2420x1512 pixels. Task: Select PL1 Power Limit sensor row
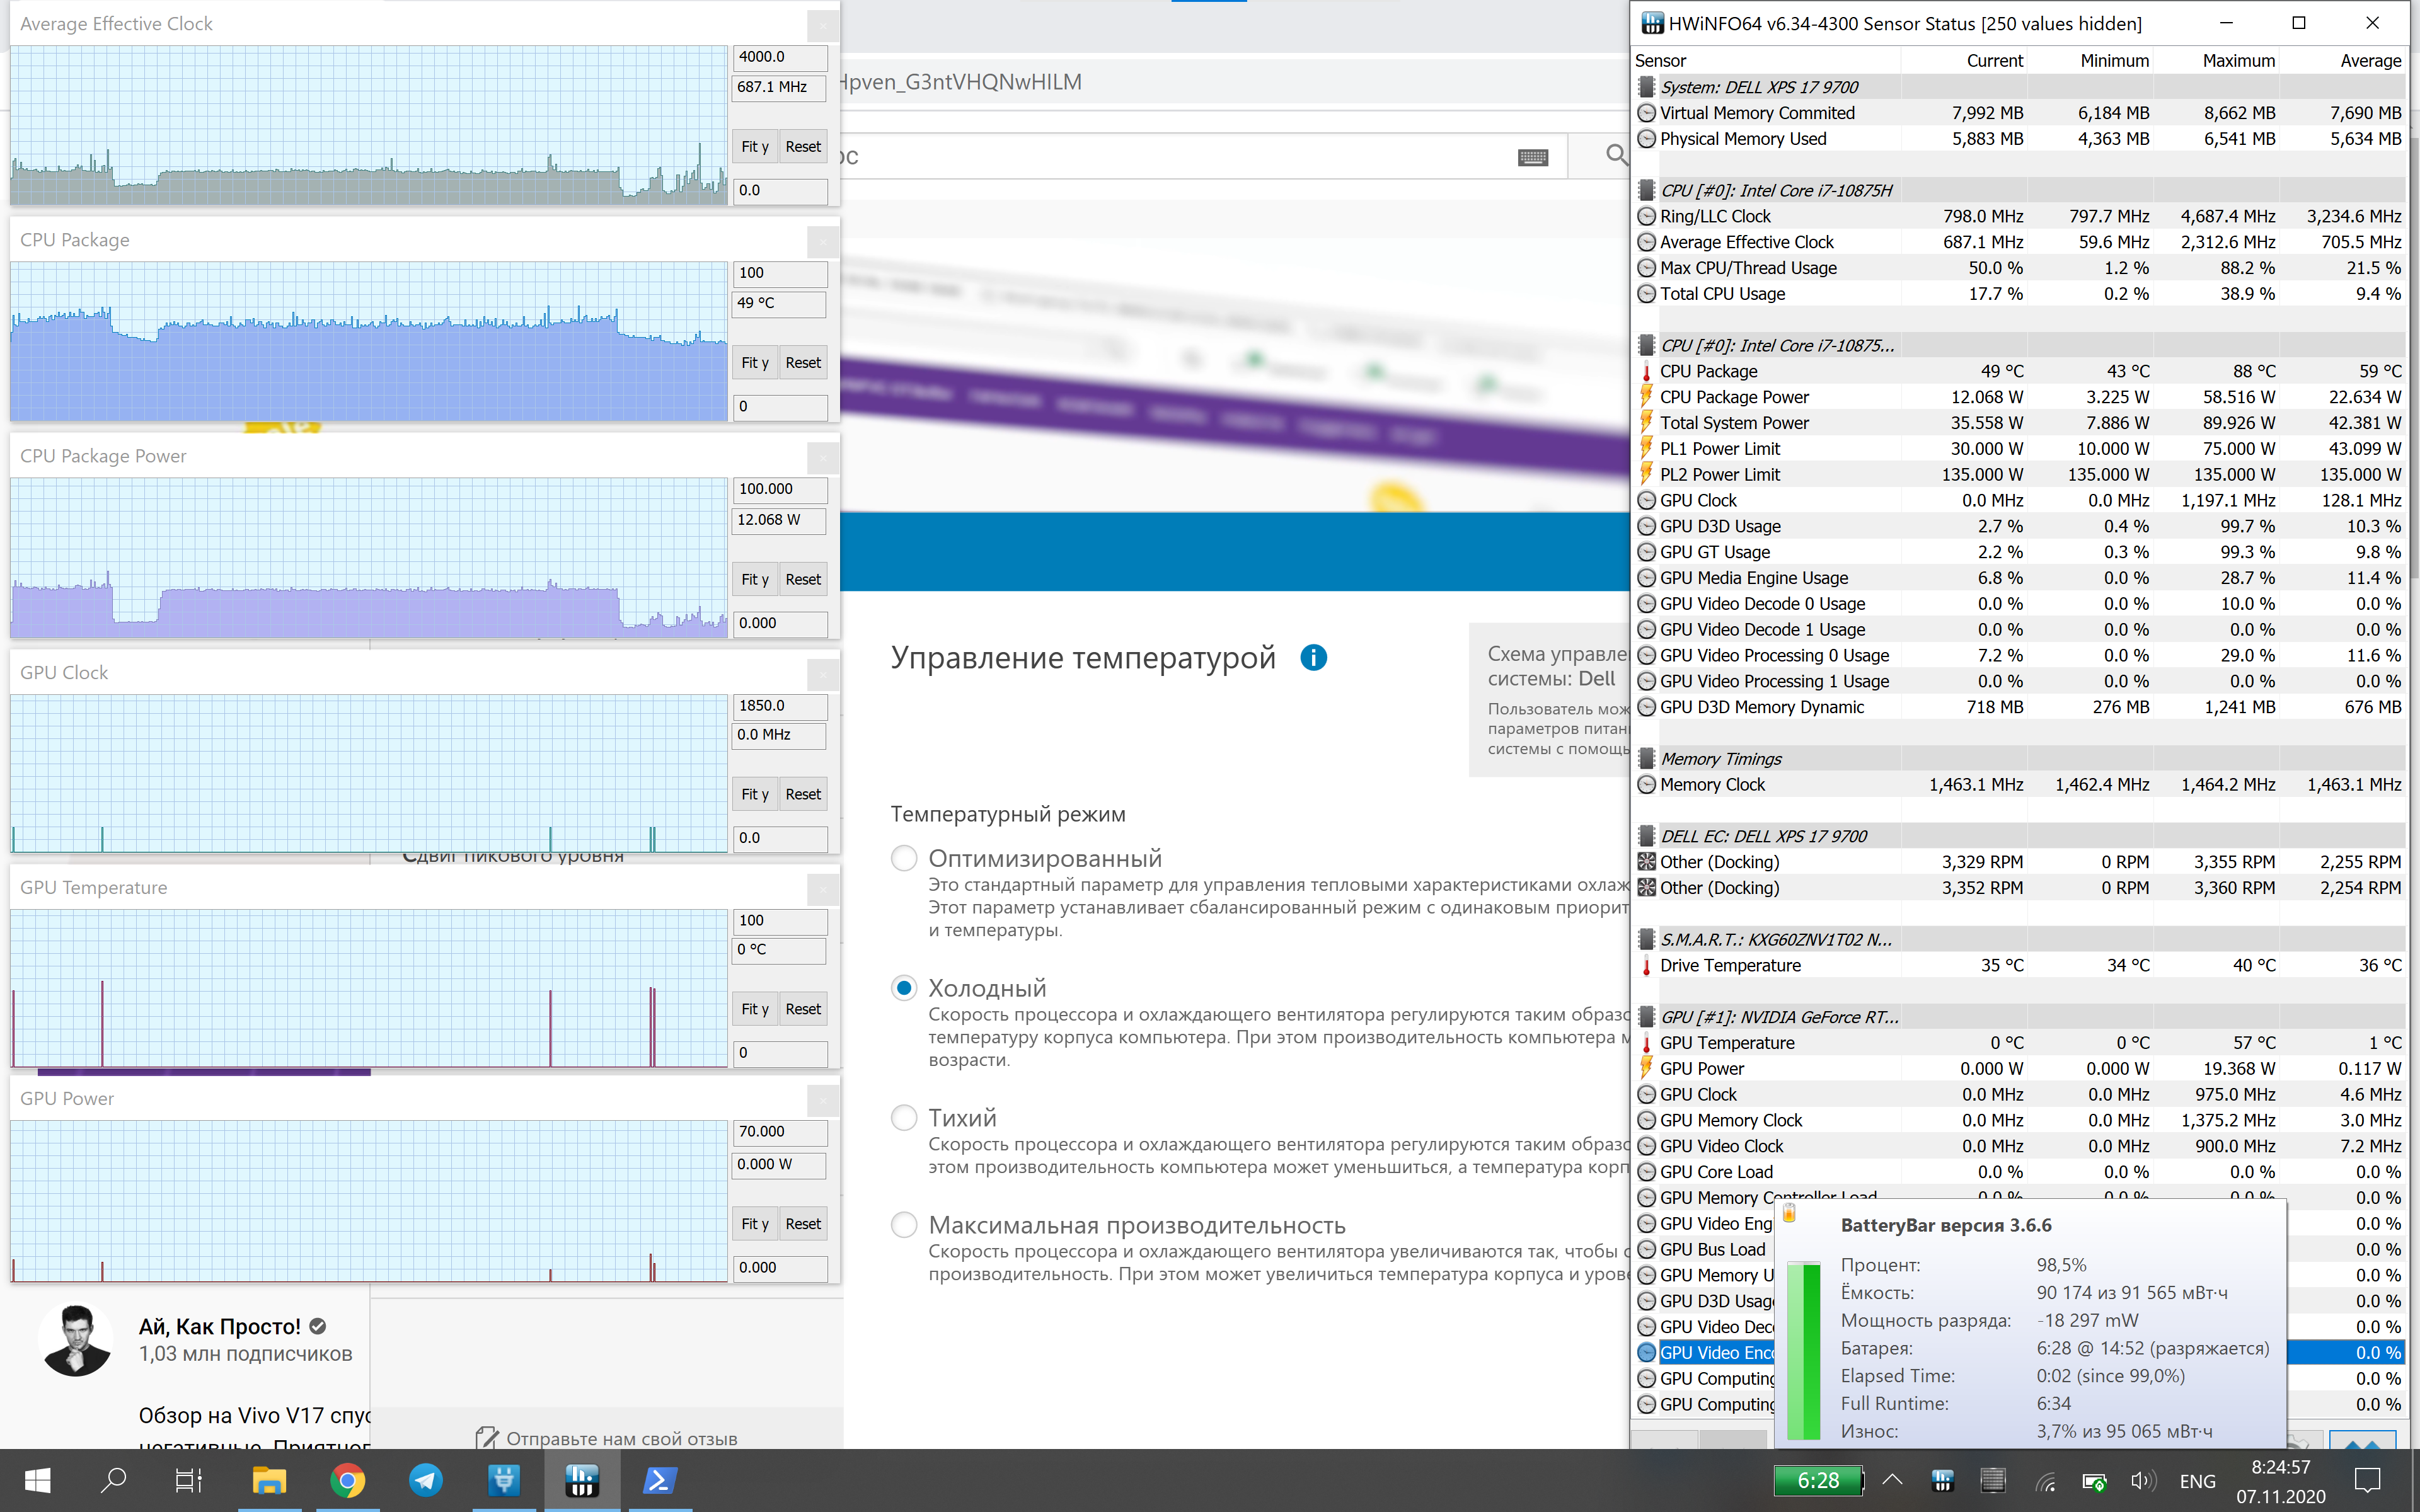tap(2019, 449)
